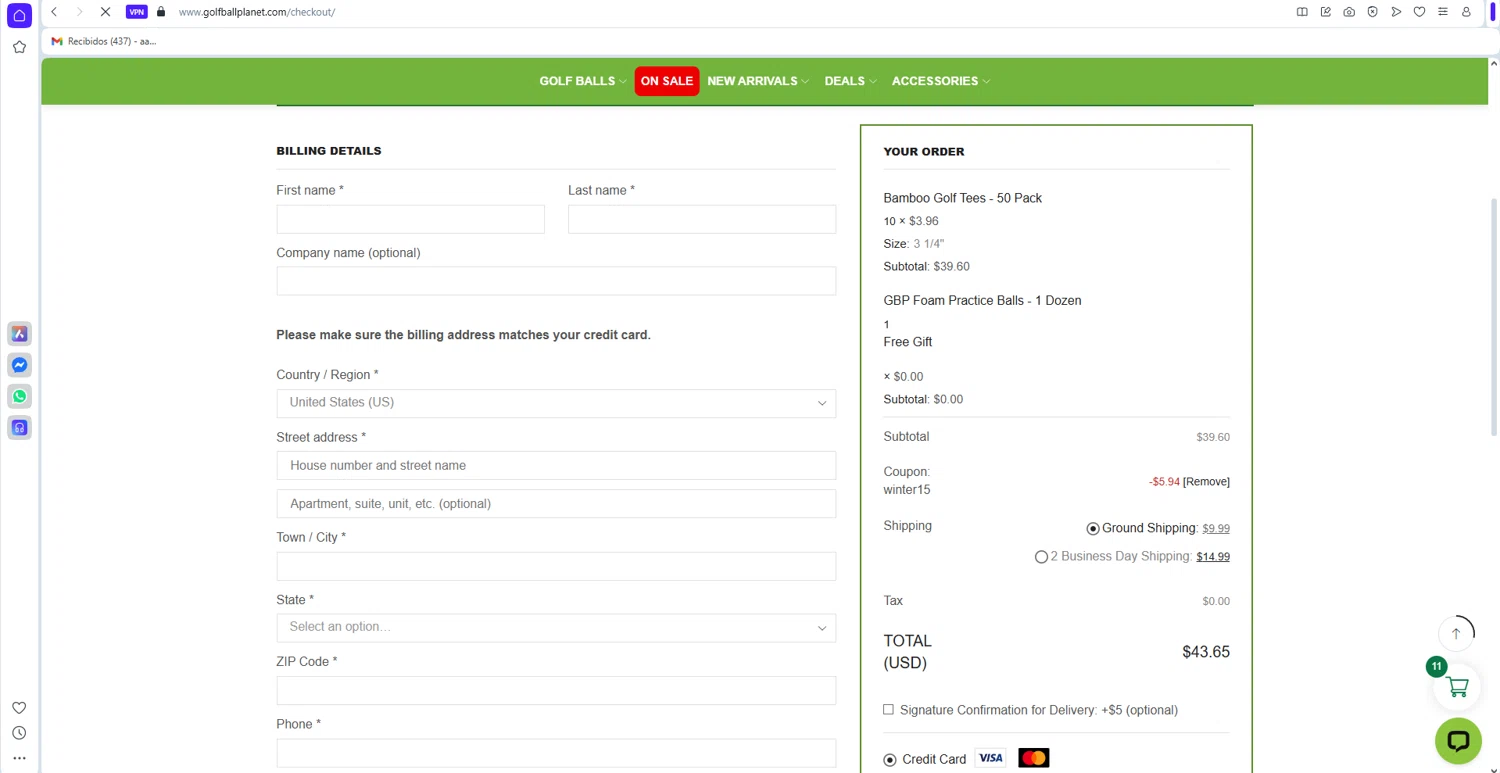Click the -$5.94 coupon discount value
Screen dimensions: 1500x773
pos(1164,481)
